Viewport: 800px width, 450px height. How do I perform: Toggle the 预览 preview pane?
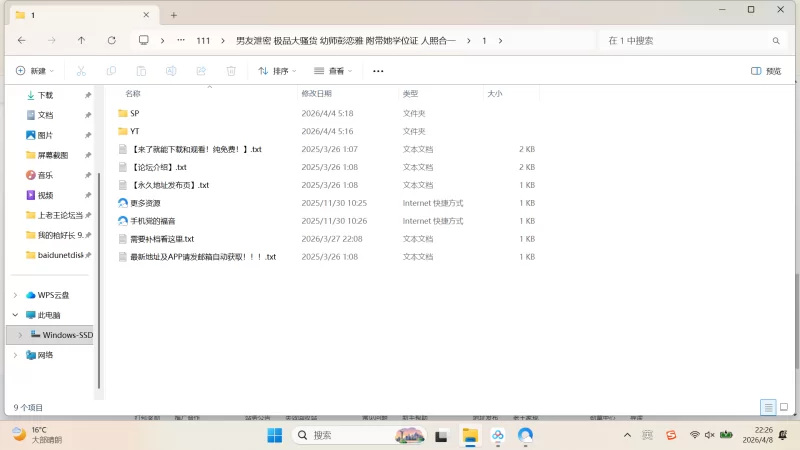(x=766, y=71)
